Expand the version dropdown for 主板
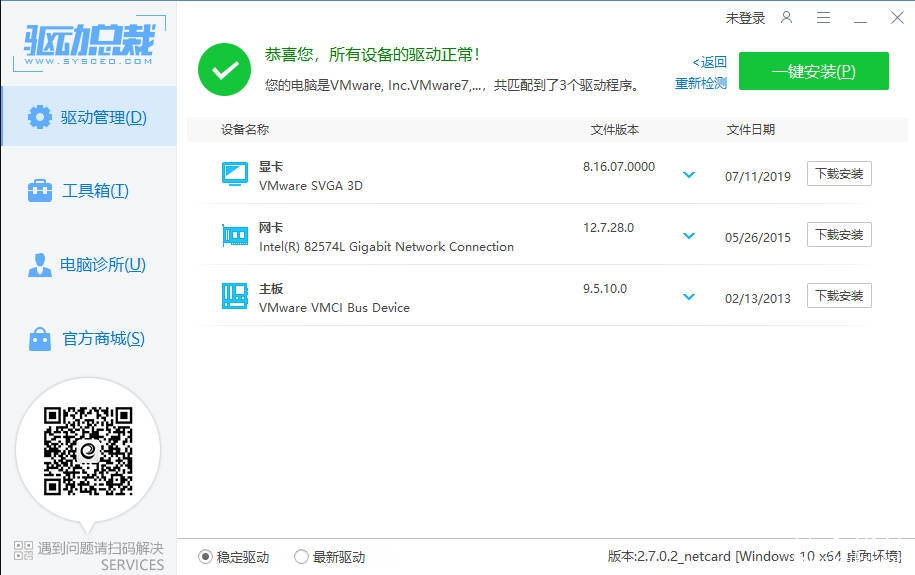 tap(689, 297)
